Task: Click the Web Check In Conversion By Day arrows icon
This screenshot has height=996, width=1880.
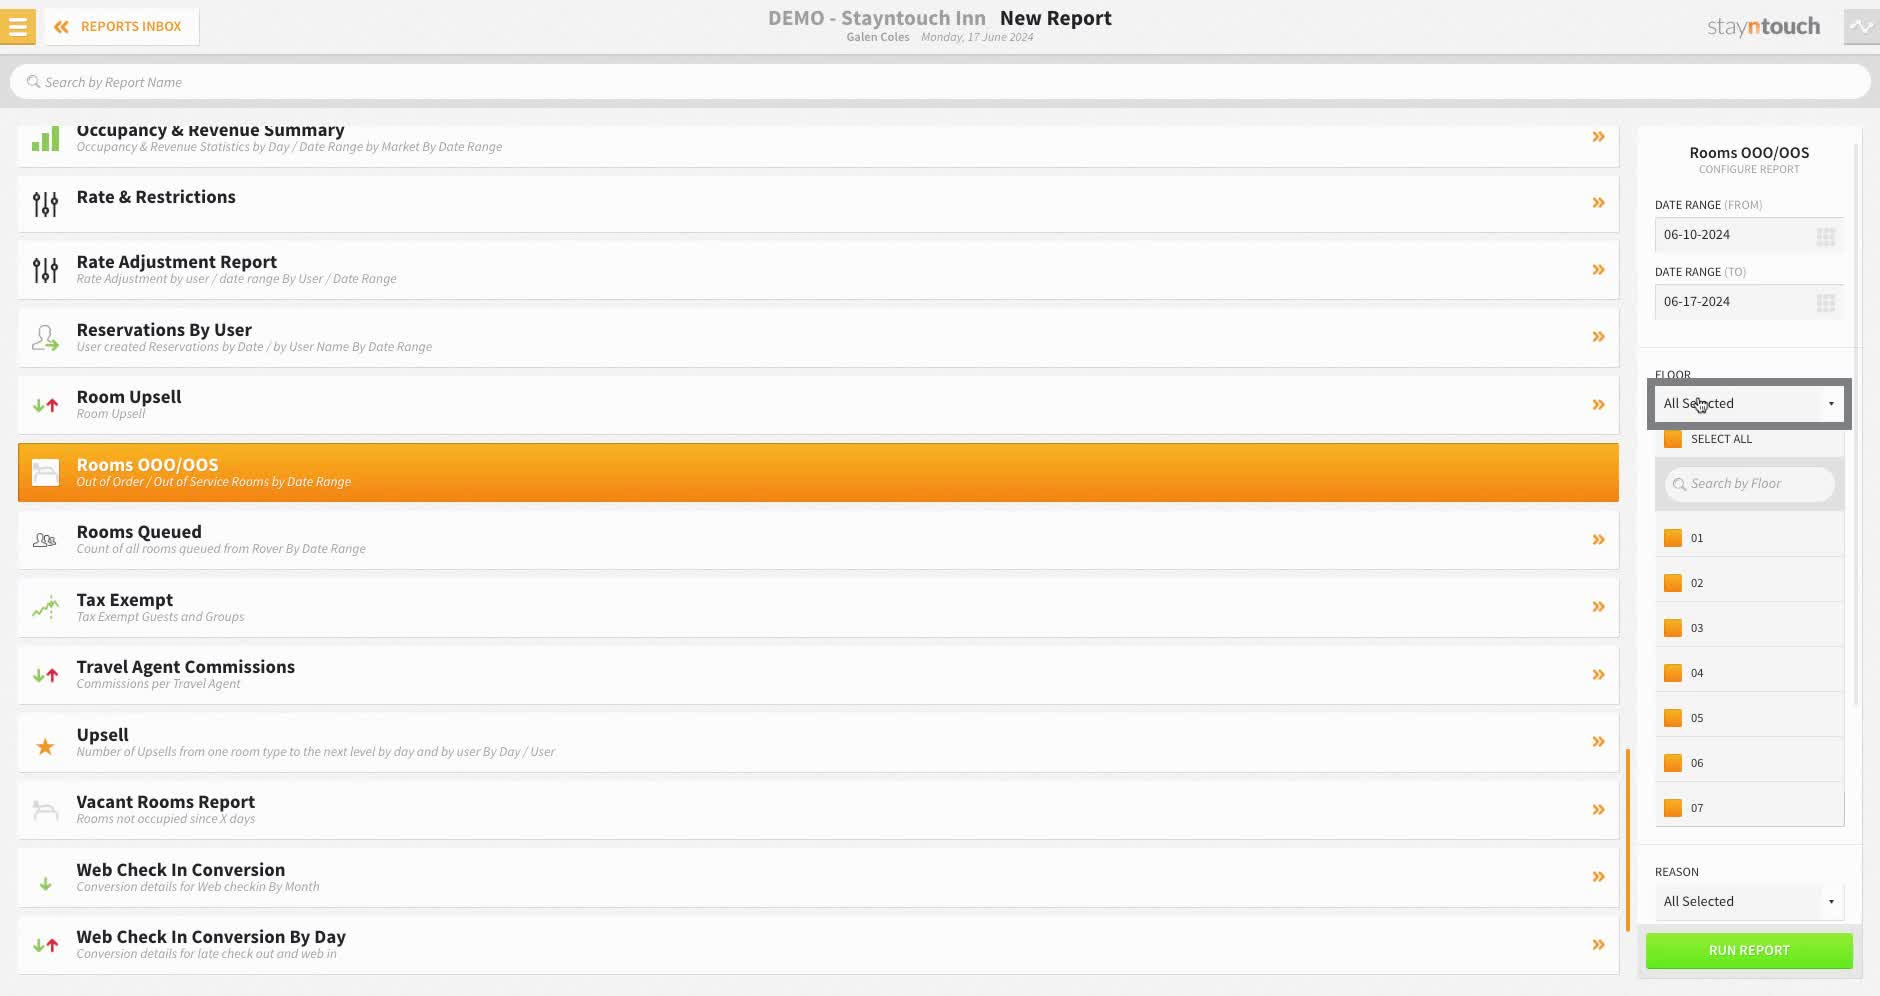Action: (45, 945)
